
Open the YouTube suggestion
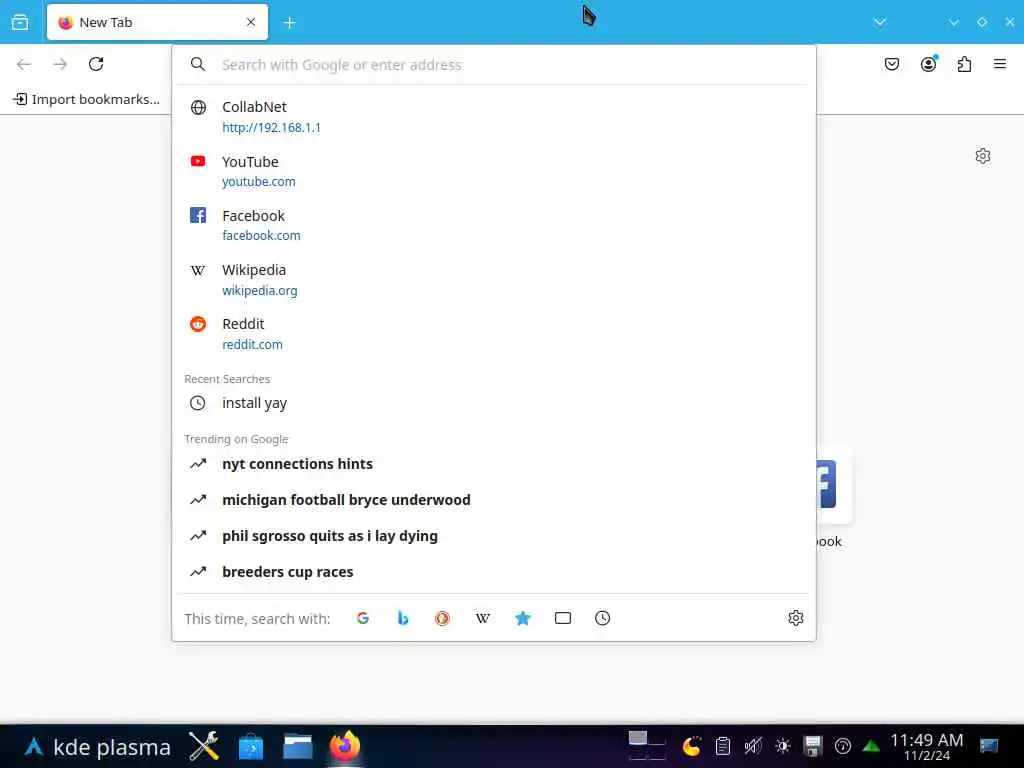click(x=494, y=171)
